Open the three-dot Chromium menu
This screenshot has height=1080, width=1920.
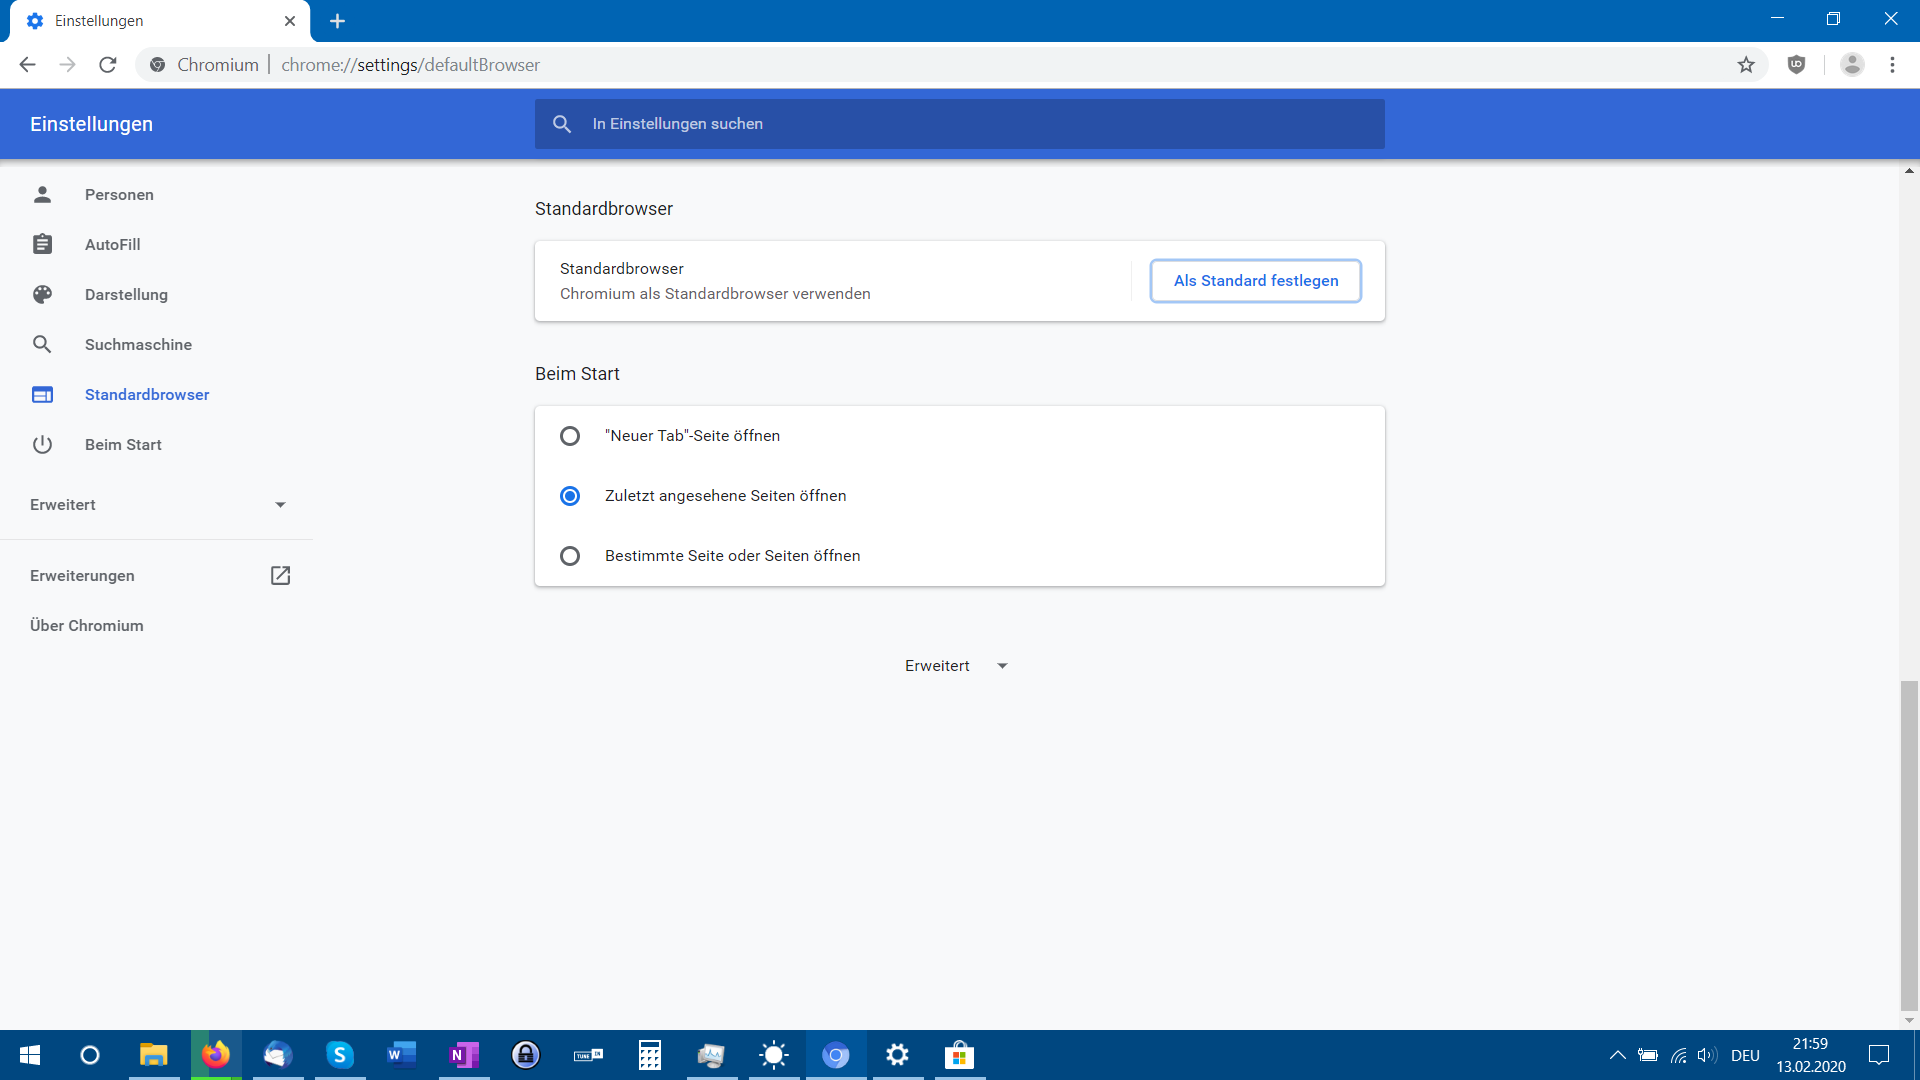pos(1892,65)
